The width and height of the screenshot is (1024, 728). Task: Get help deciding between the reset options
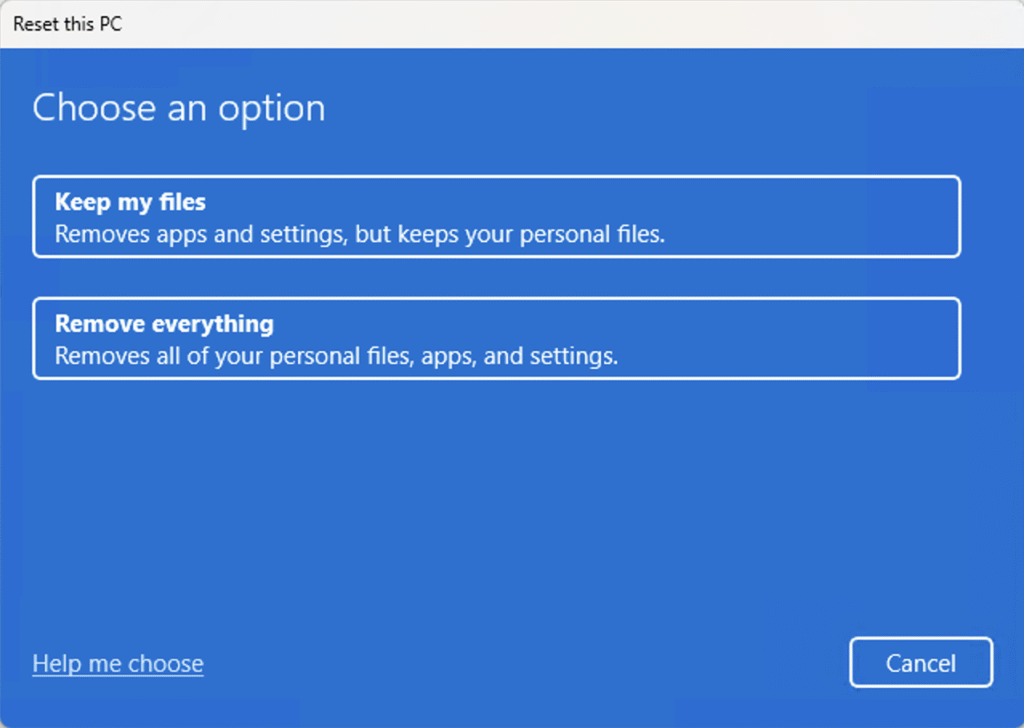[118, 664]
